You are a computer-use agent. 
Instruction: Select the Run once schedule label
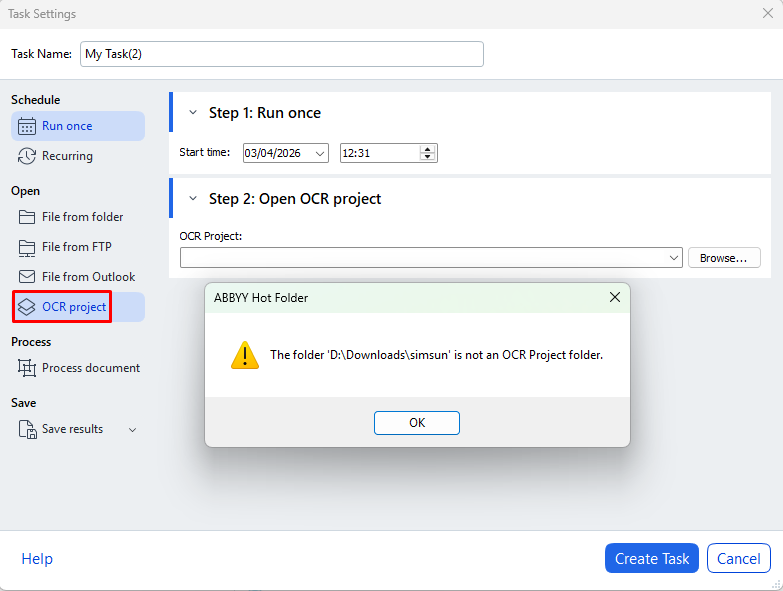(67, 126)
